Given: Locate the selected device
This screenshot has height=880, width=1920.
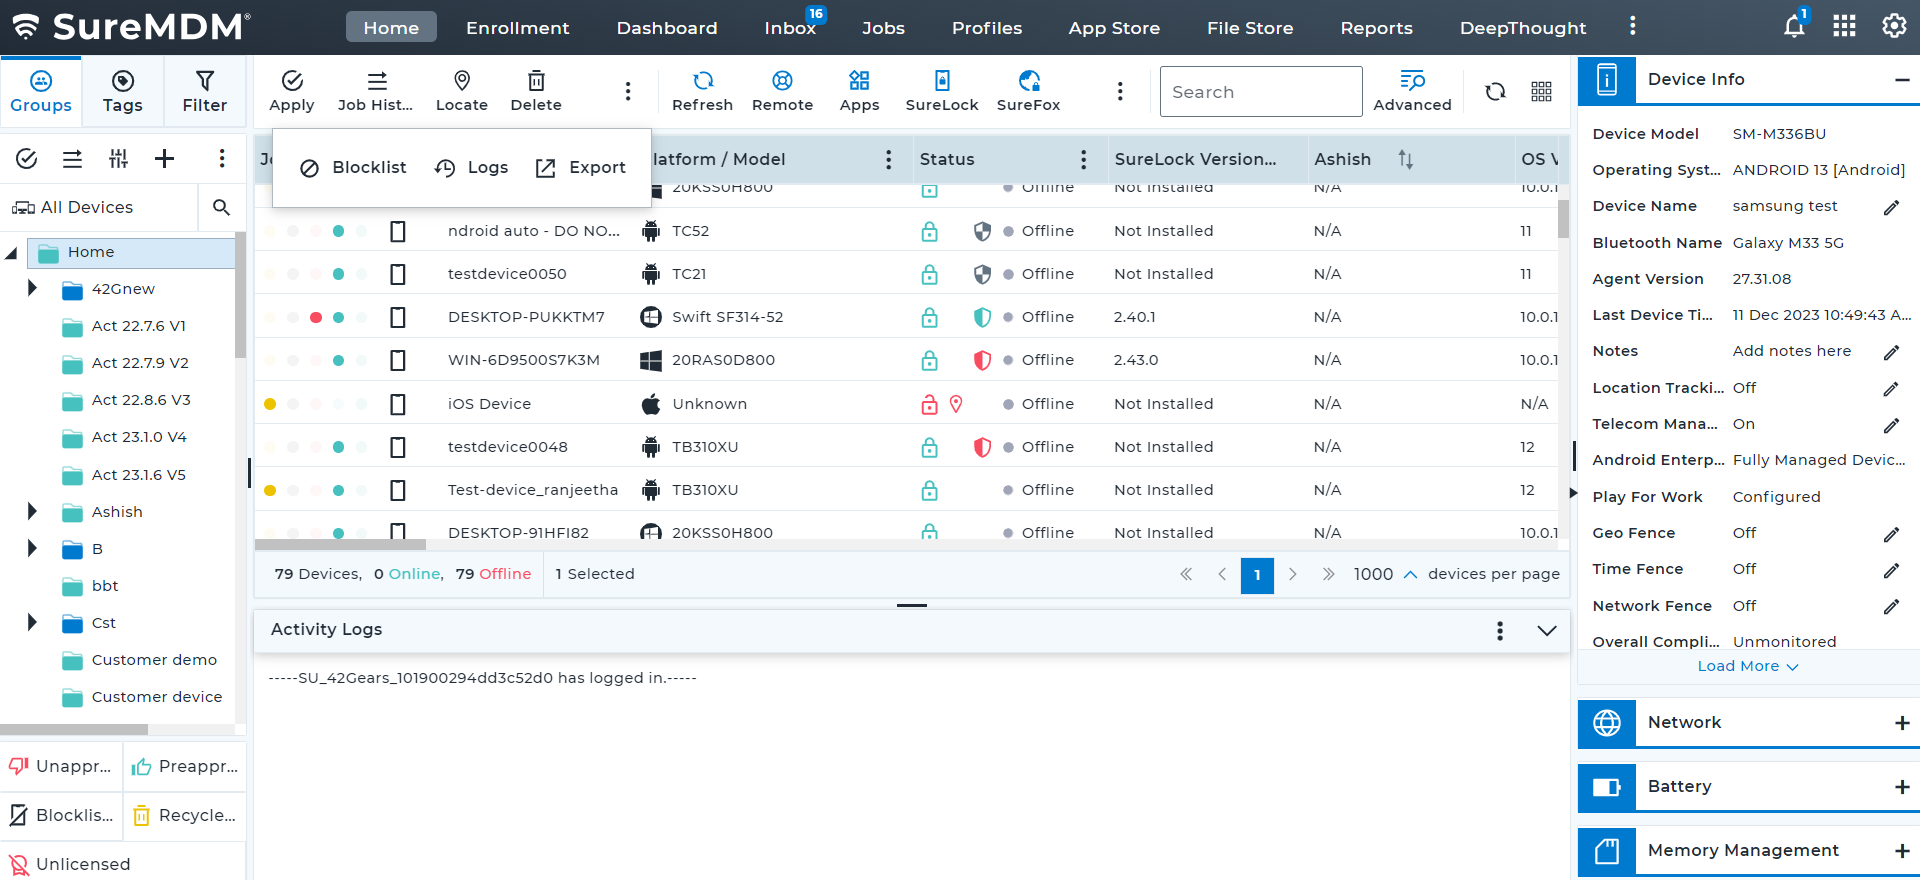Looking at the screenshot, I should pos(462,91).
